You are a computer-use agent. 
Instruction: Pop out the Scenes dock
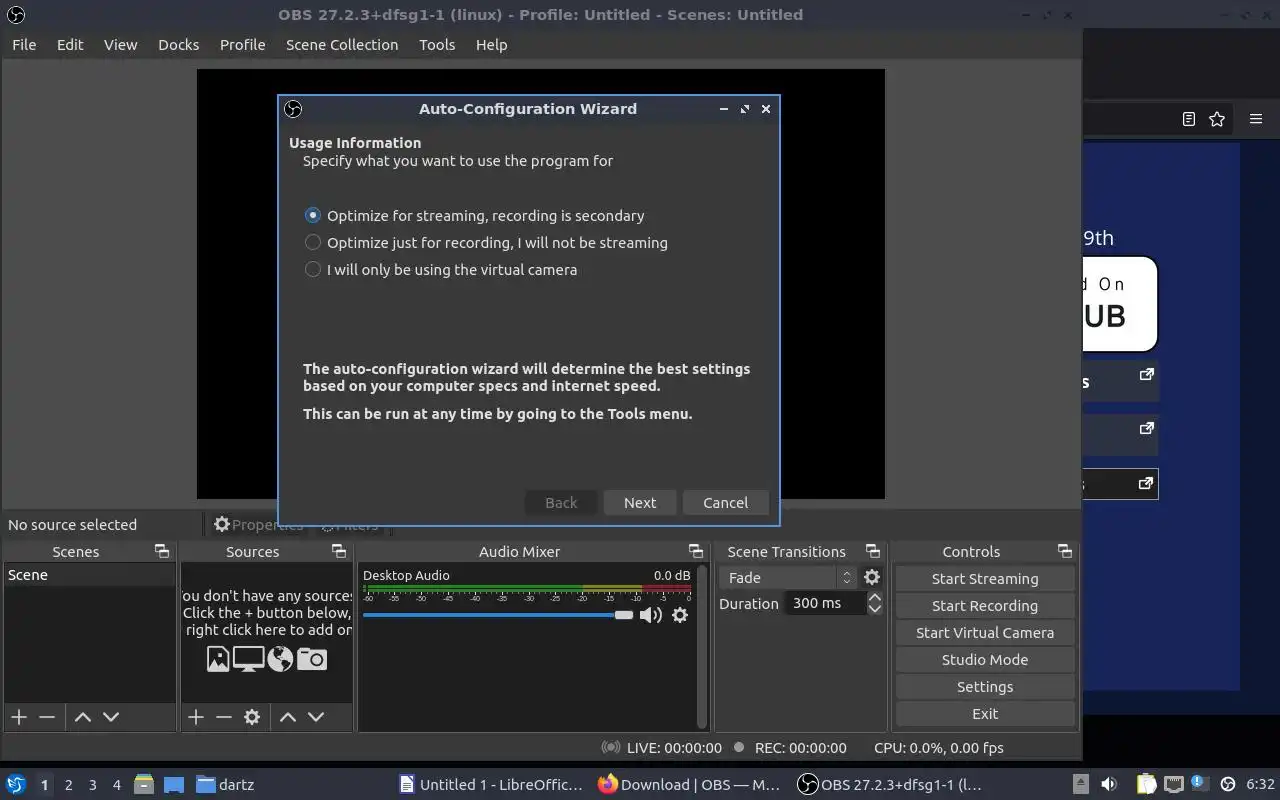161,551
